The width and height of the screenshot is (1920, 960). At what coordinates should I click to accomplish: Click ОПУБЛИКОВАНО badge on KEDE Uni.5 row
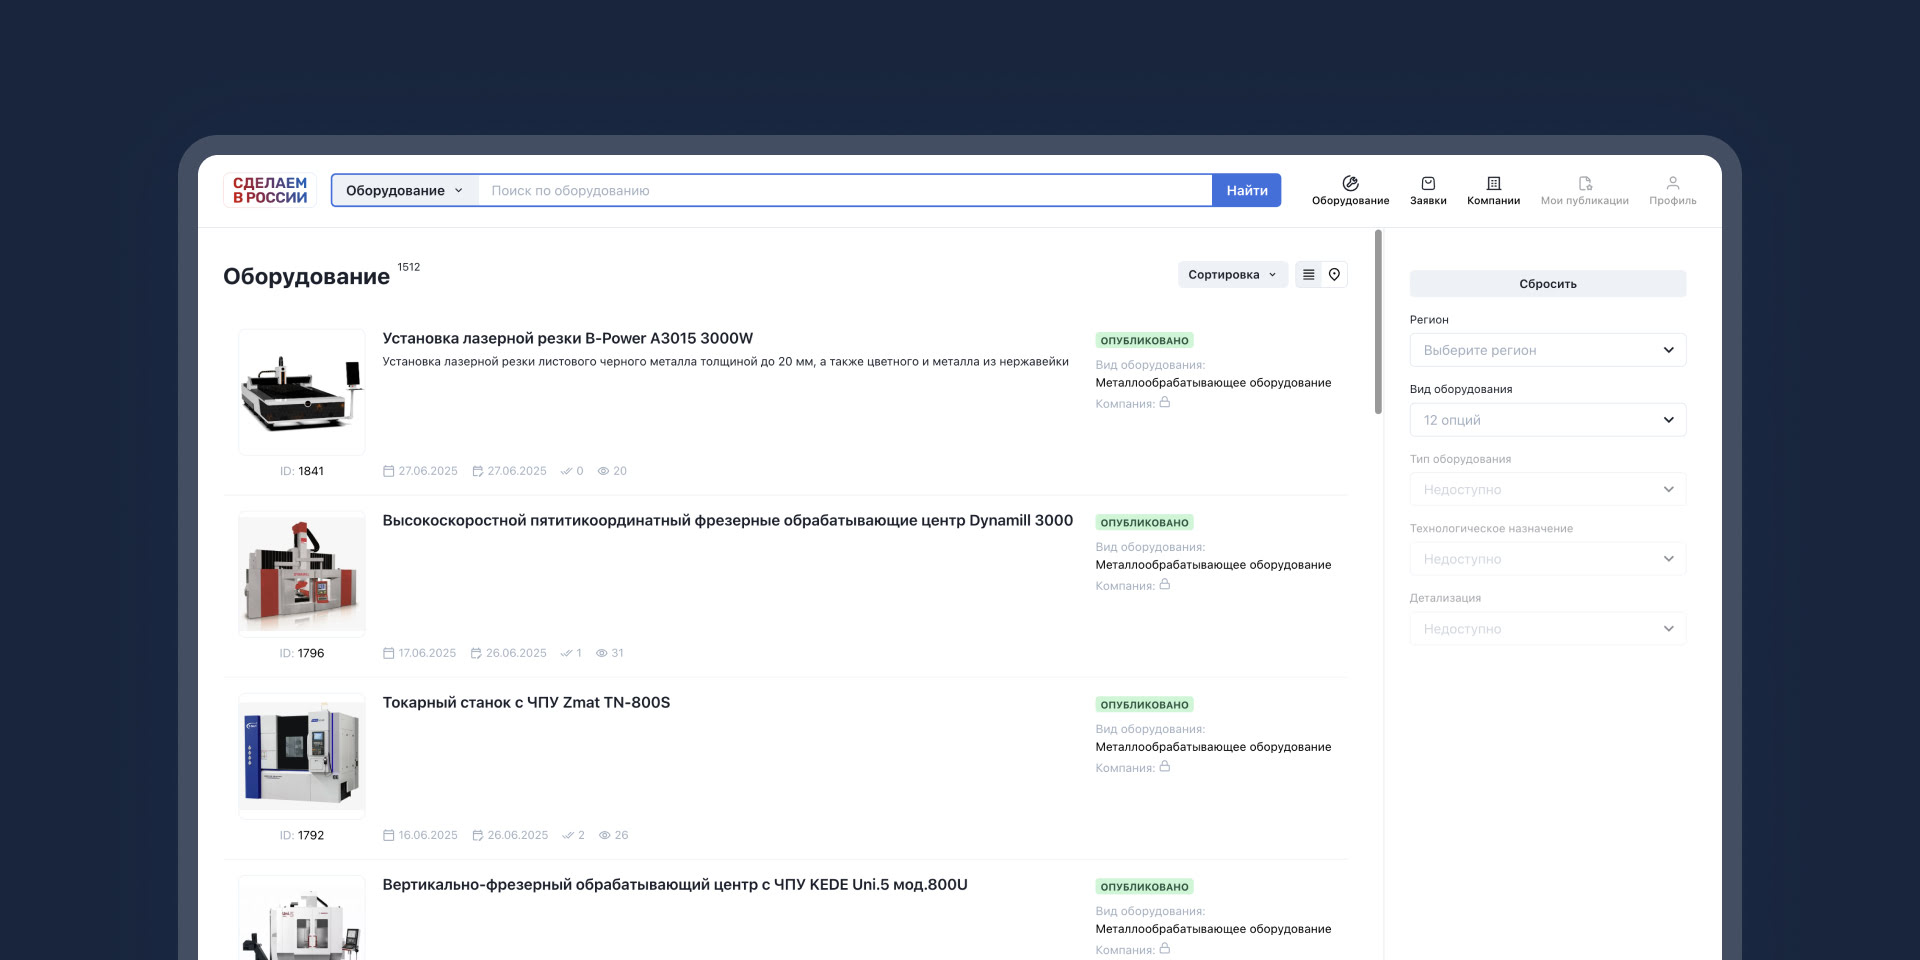(1144, 887)
